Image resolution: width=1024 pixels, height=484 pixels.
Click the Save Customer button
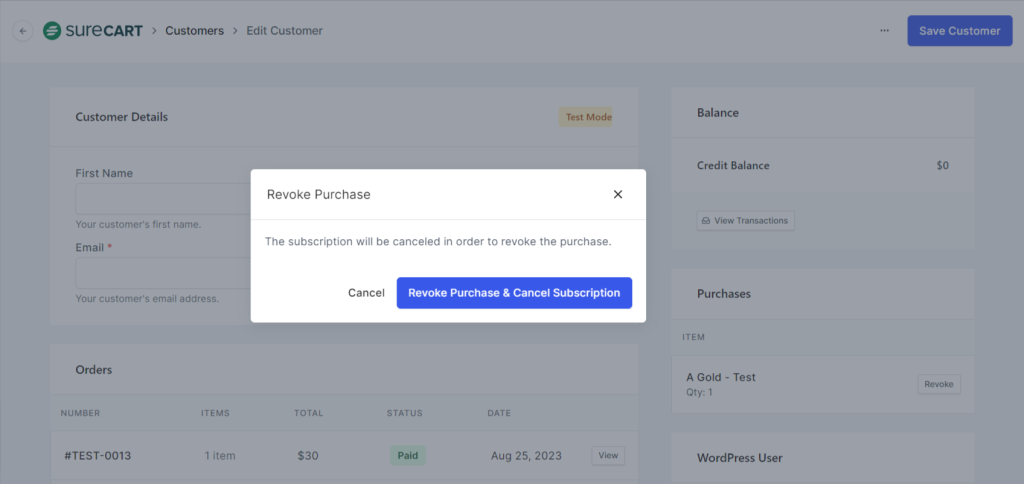(x=959, y=31)
